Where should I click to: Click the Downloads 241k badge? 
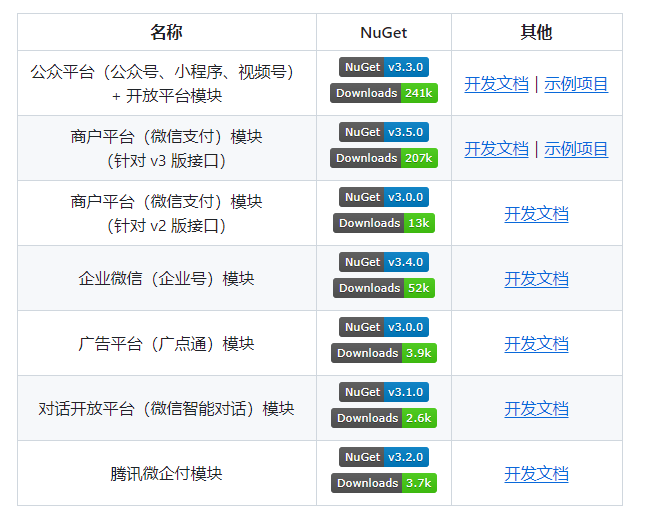384,93
